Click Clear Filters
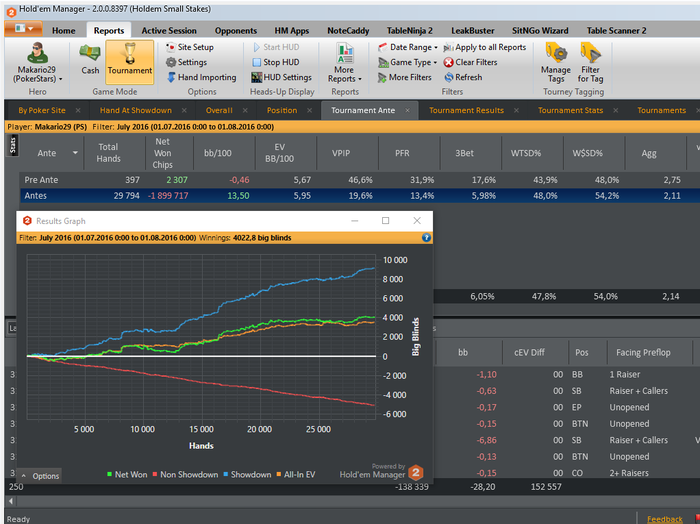Image resolution: width=700 pixels, height=524 pixels. click(x=471, y=62)
